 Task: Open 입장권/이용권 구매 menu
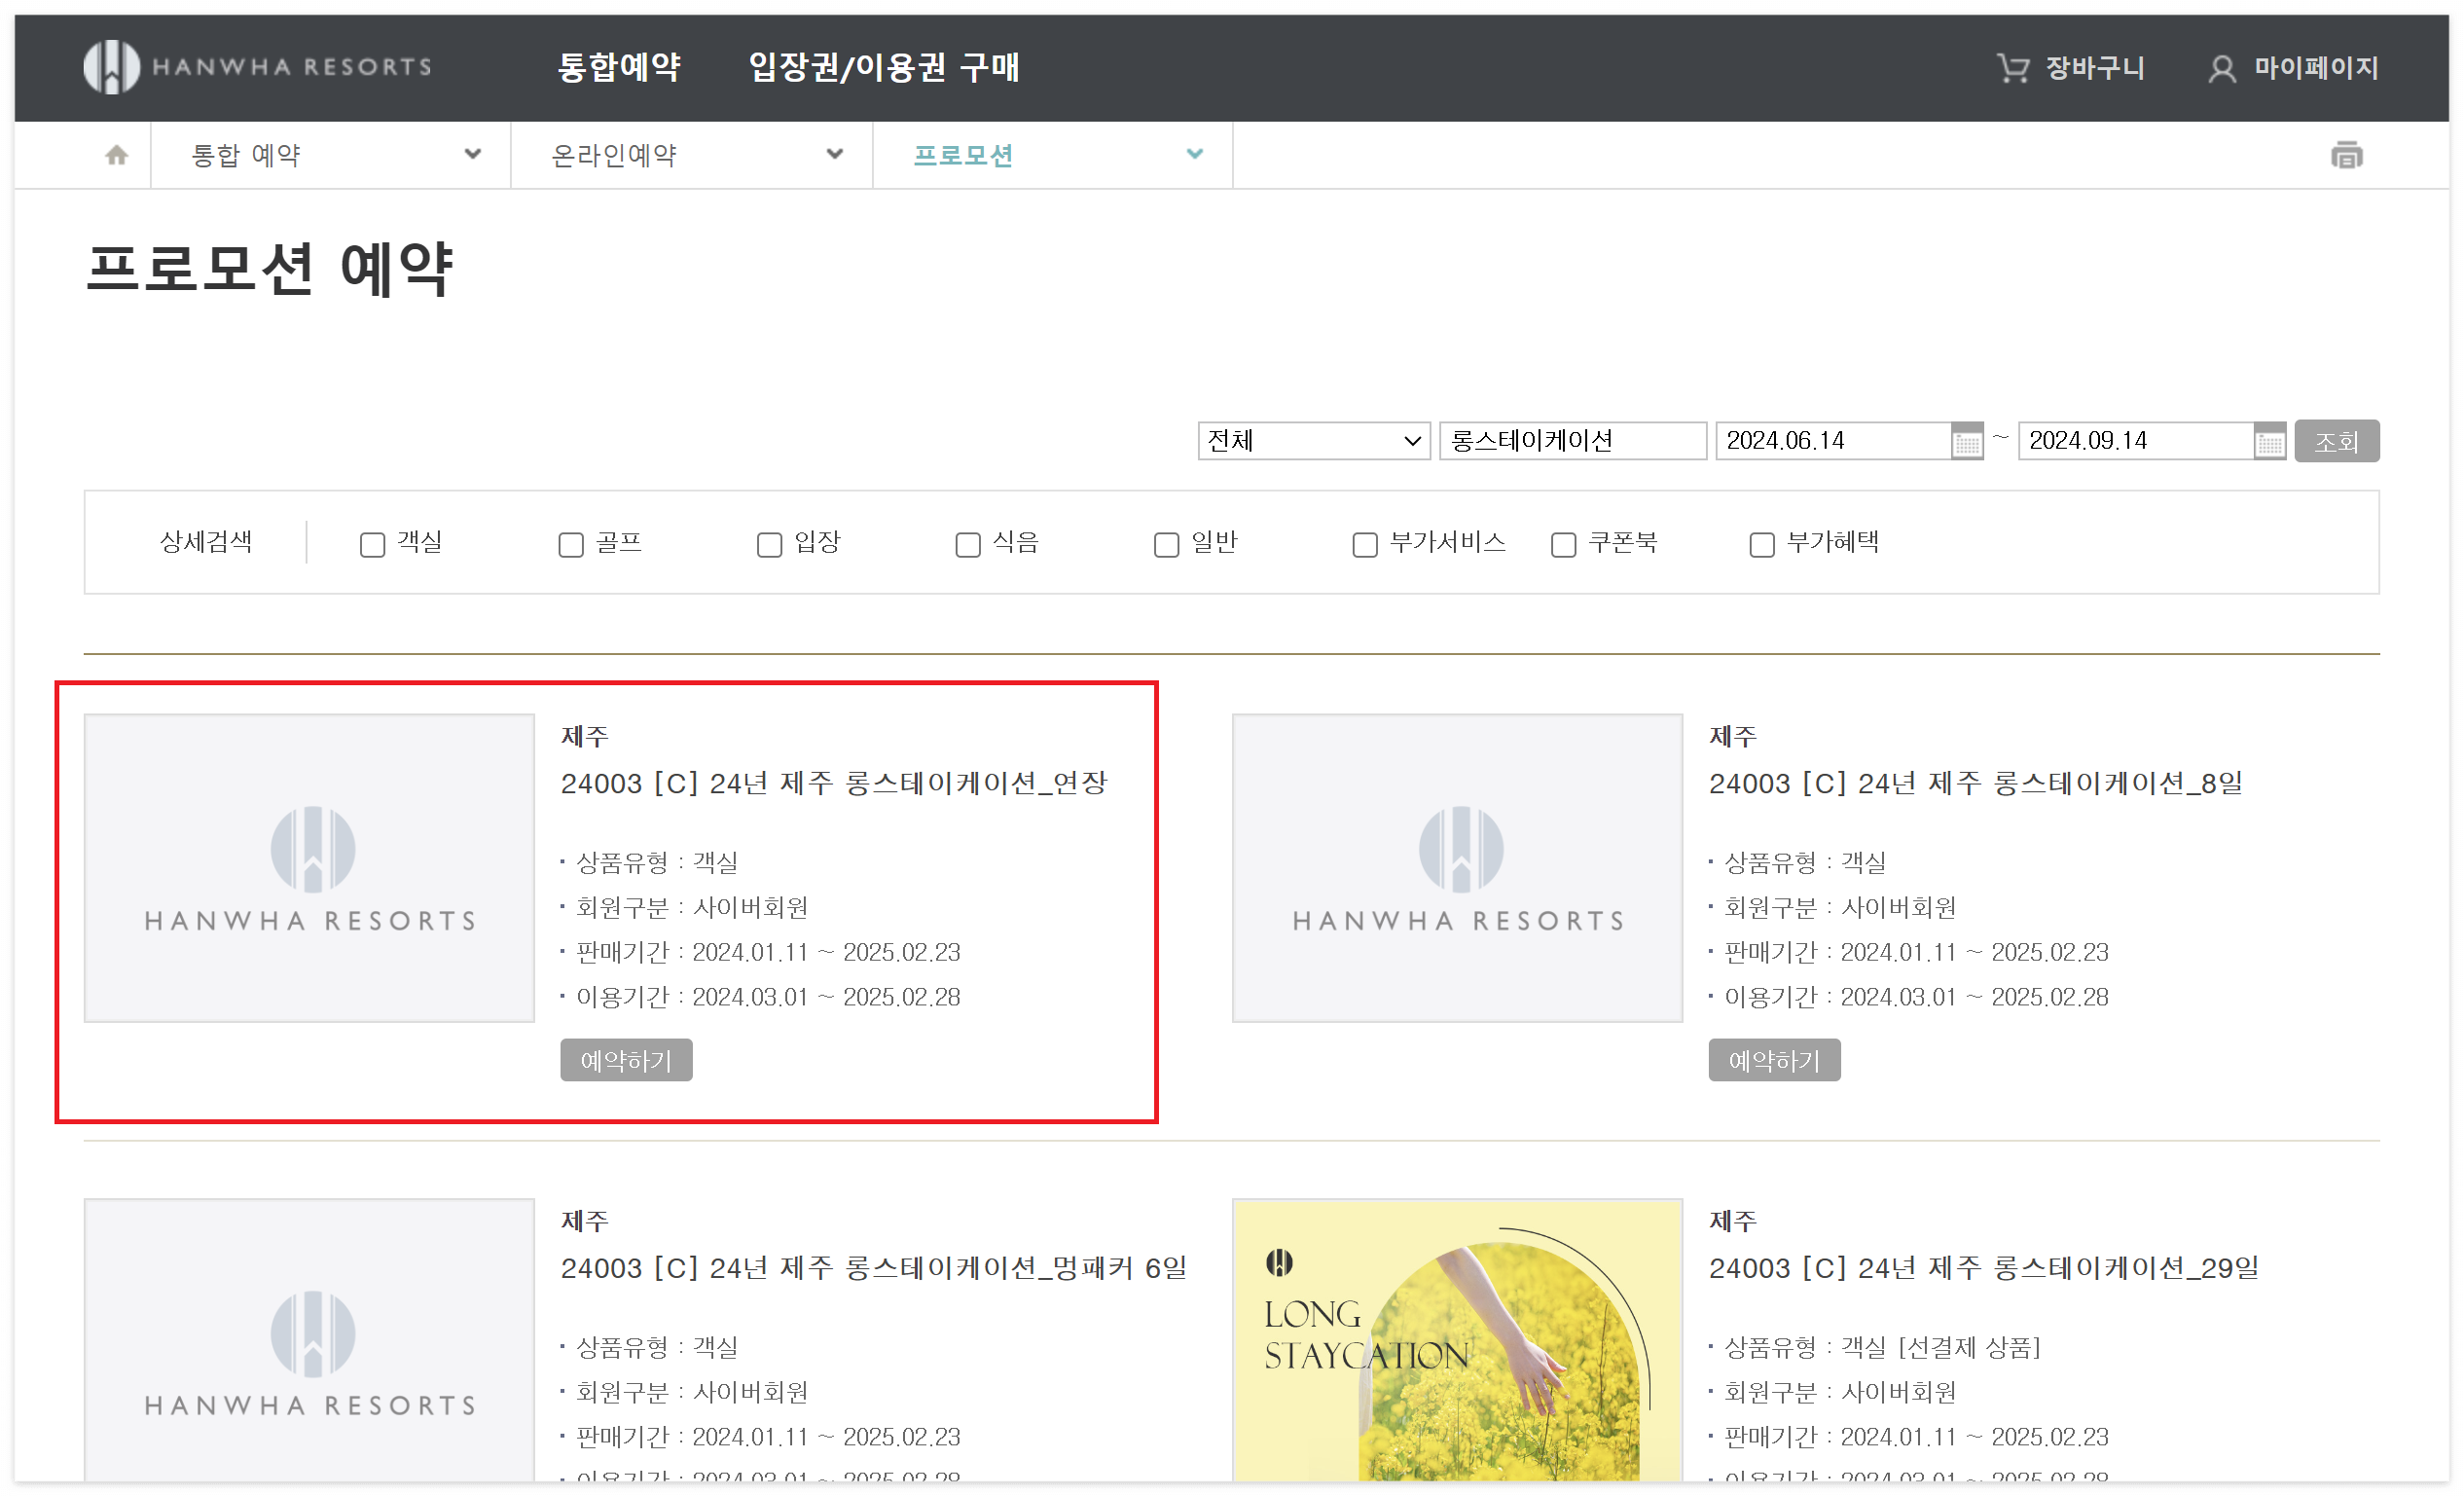pyautogui.click(x=884, y=67)
